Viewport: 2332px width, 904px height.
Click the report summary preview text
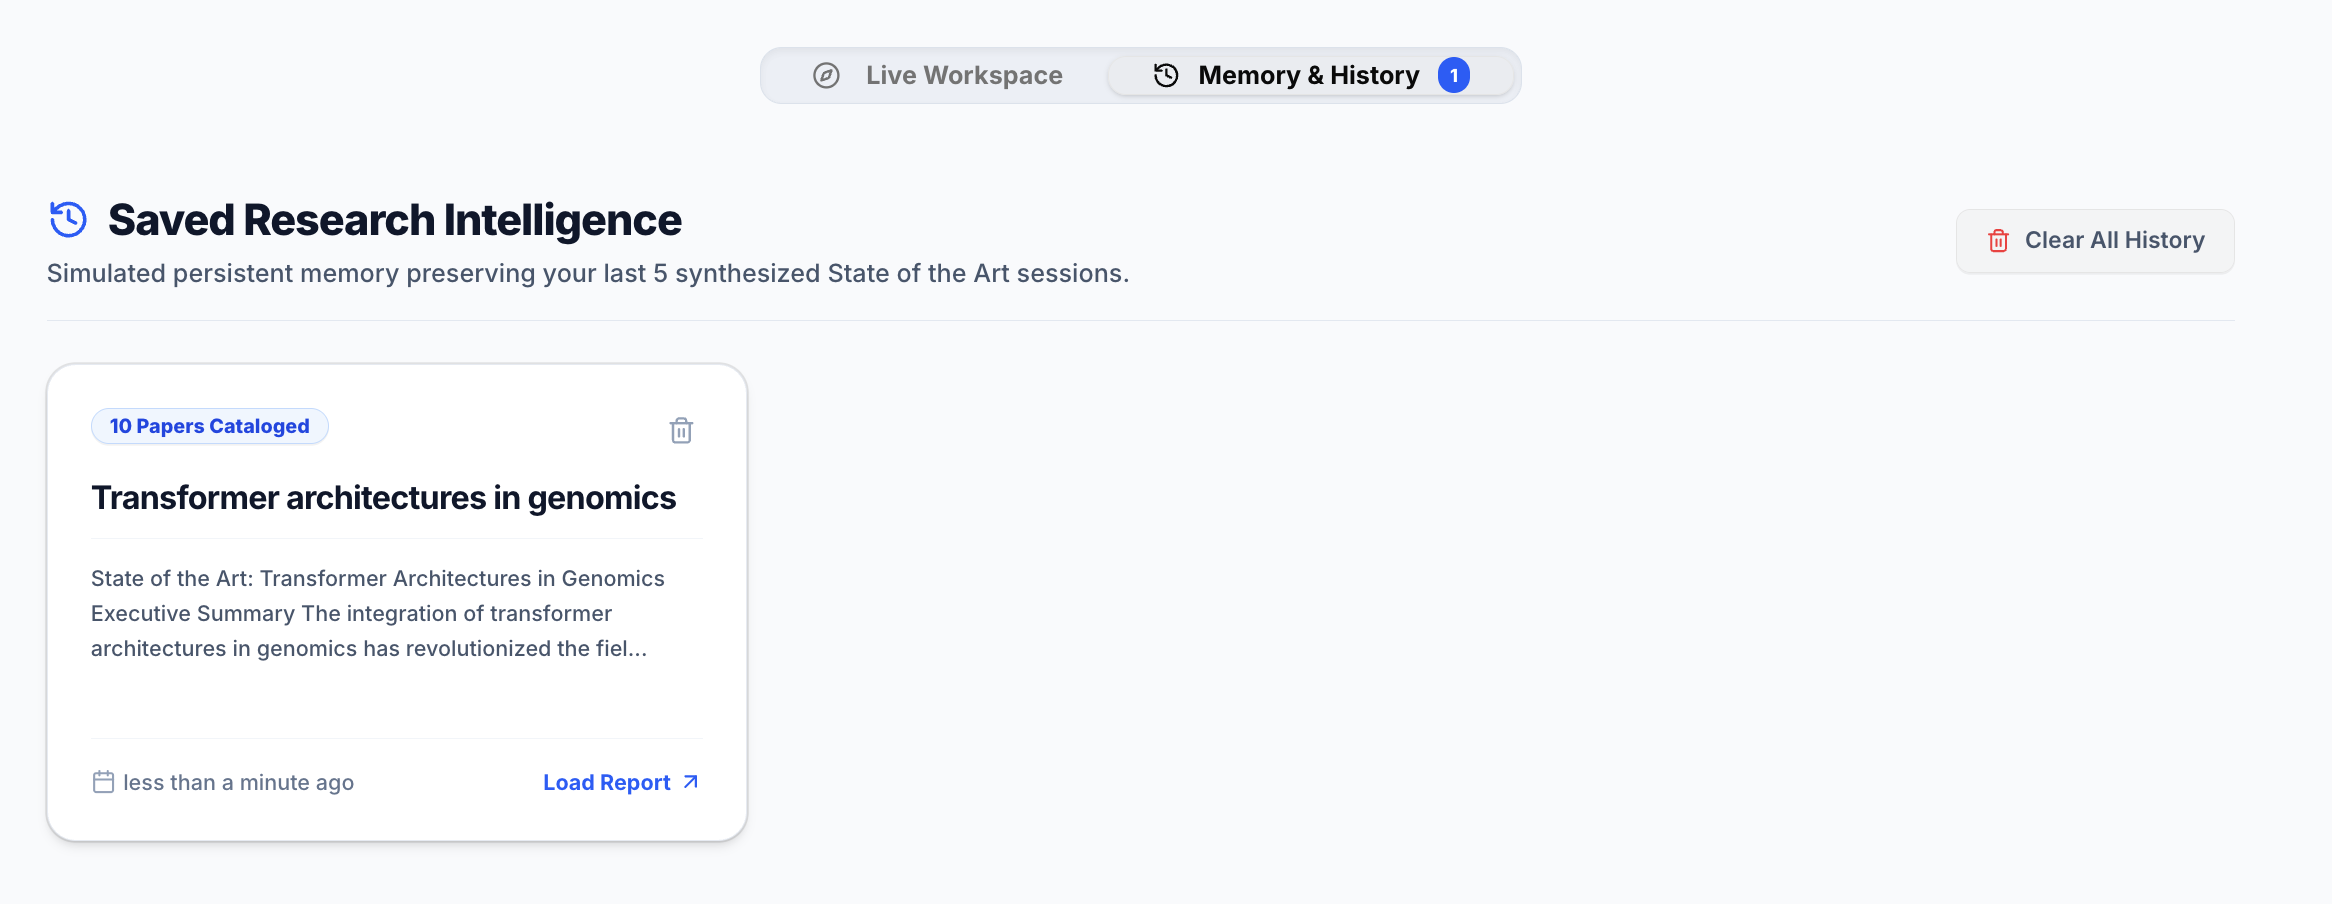[378, 613]
